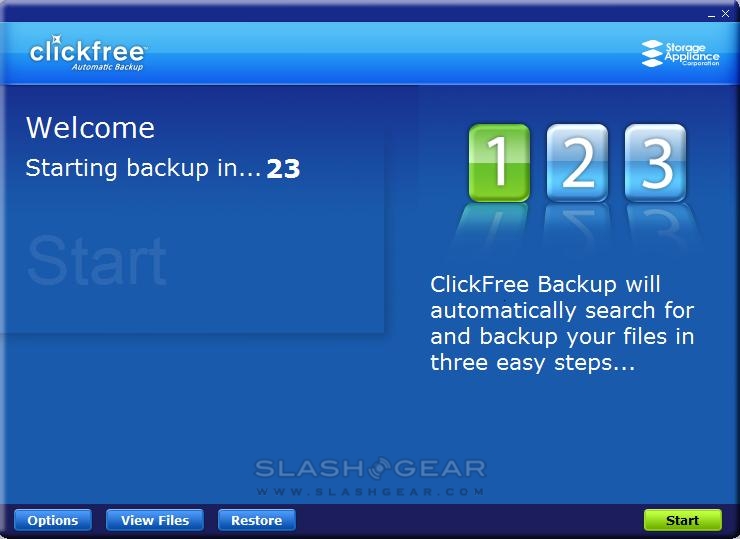Click the backup countdown number 23
This screenshot has height=539, width=740.
point(283,169)
